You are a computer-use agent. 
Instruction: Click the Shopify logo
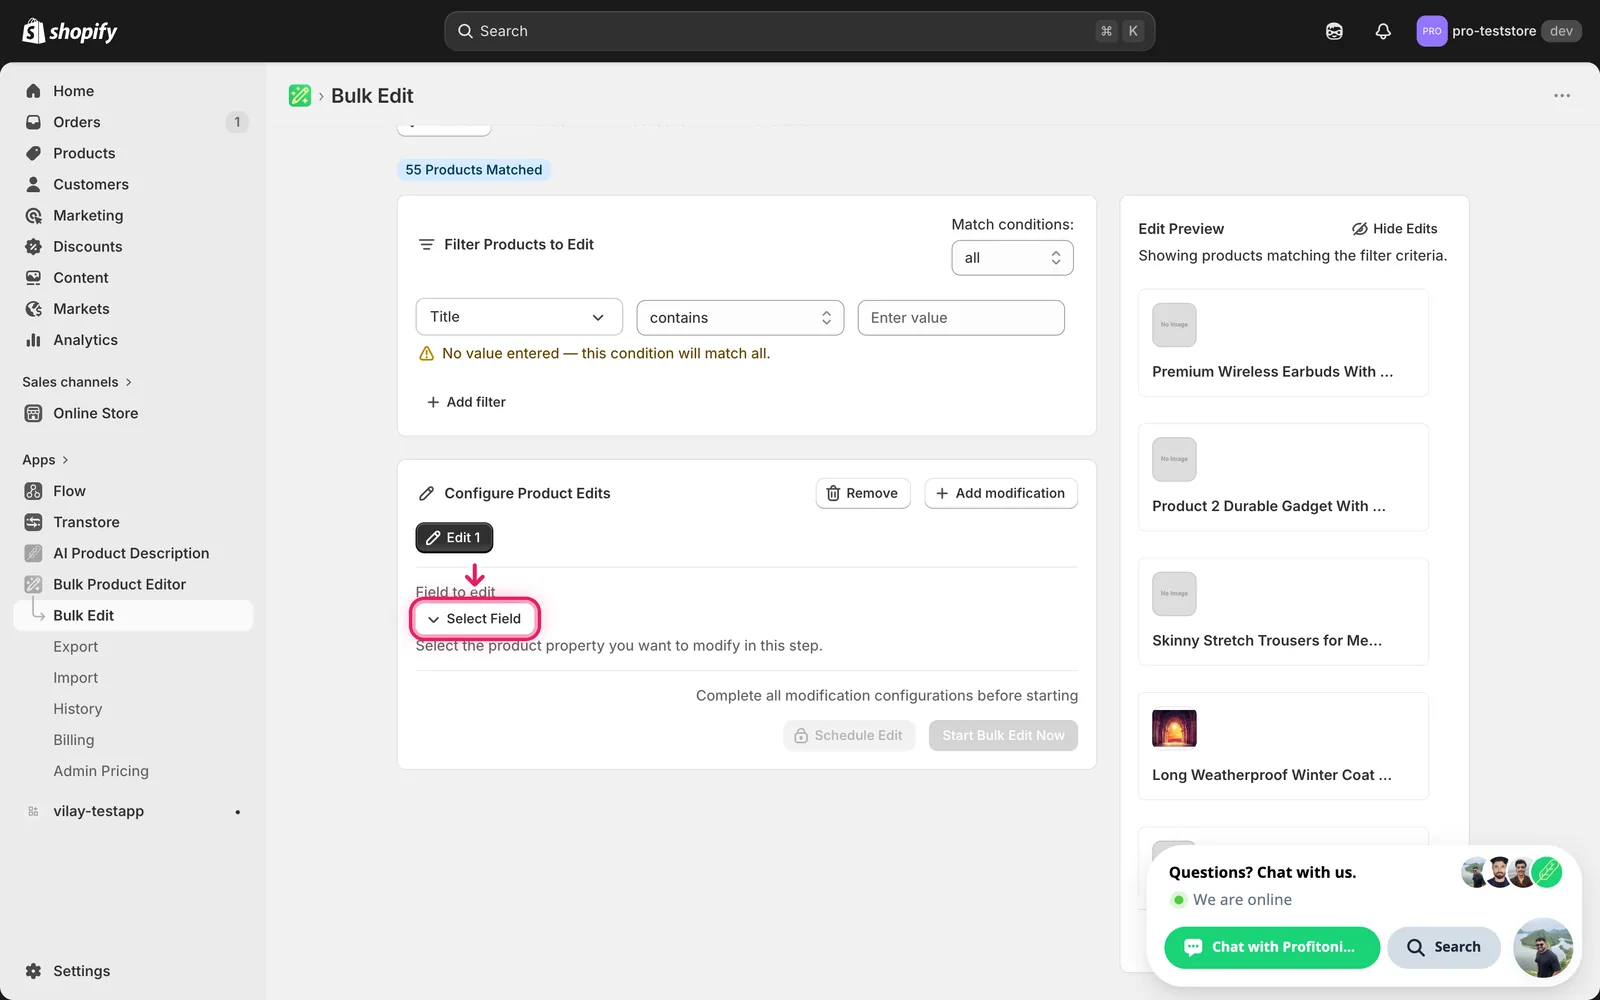click(70, 31)
